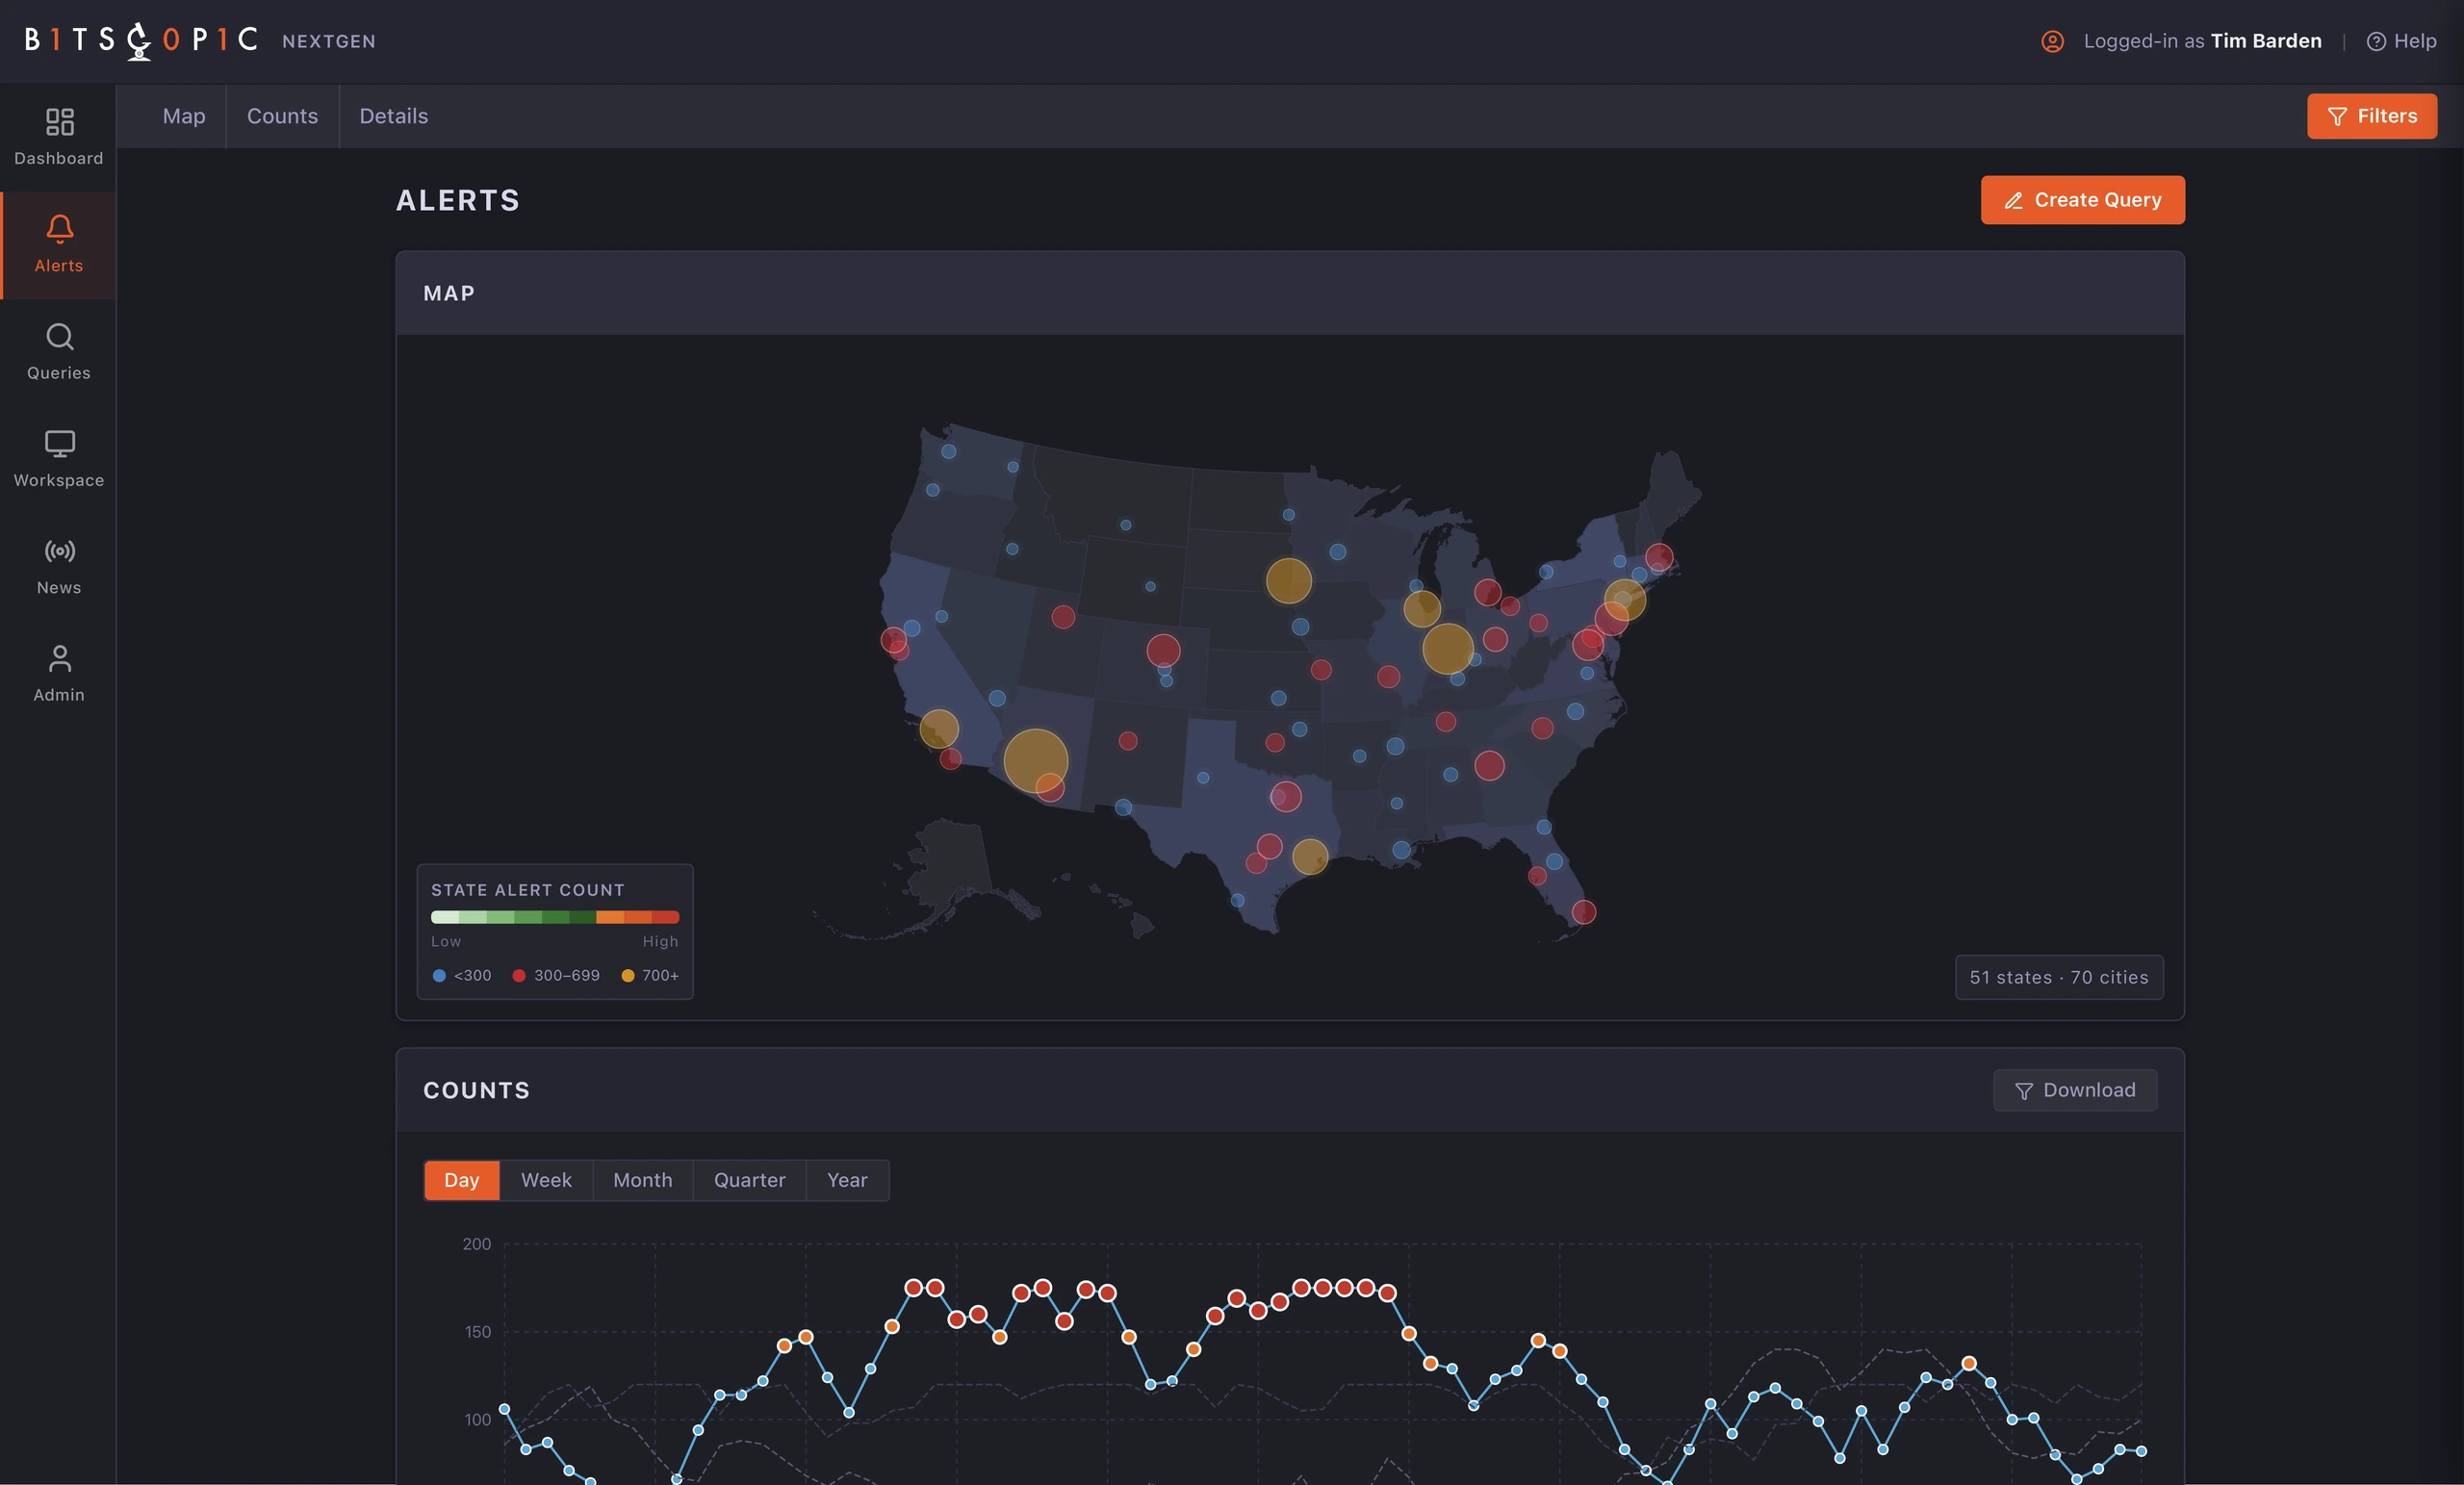Click the Download button

tap(2075, 1090)
